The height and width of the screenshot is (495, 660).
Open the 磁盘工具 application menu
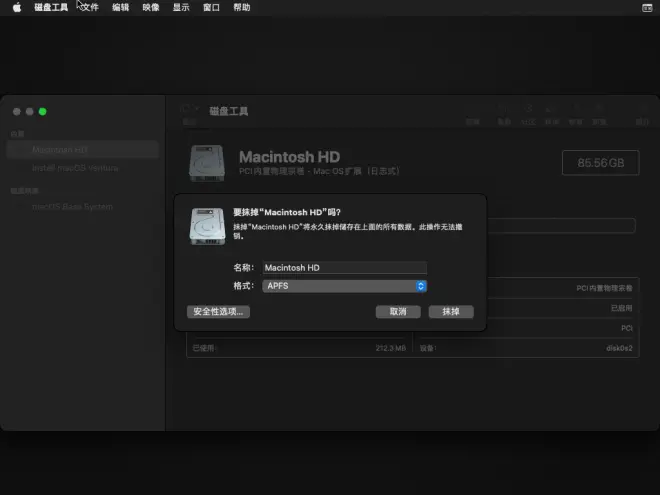tap(51, 7)
